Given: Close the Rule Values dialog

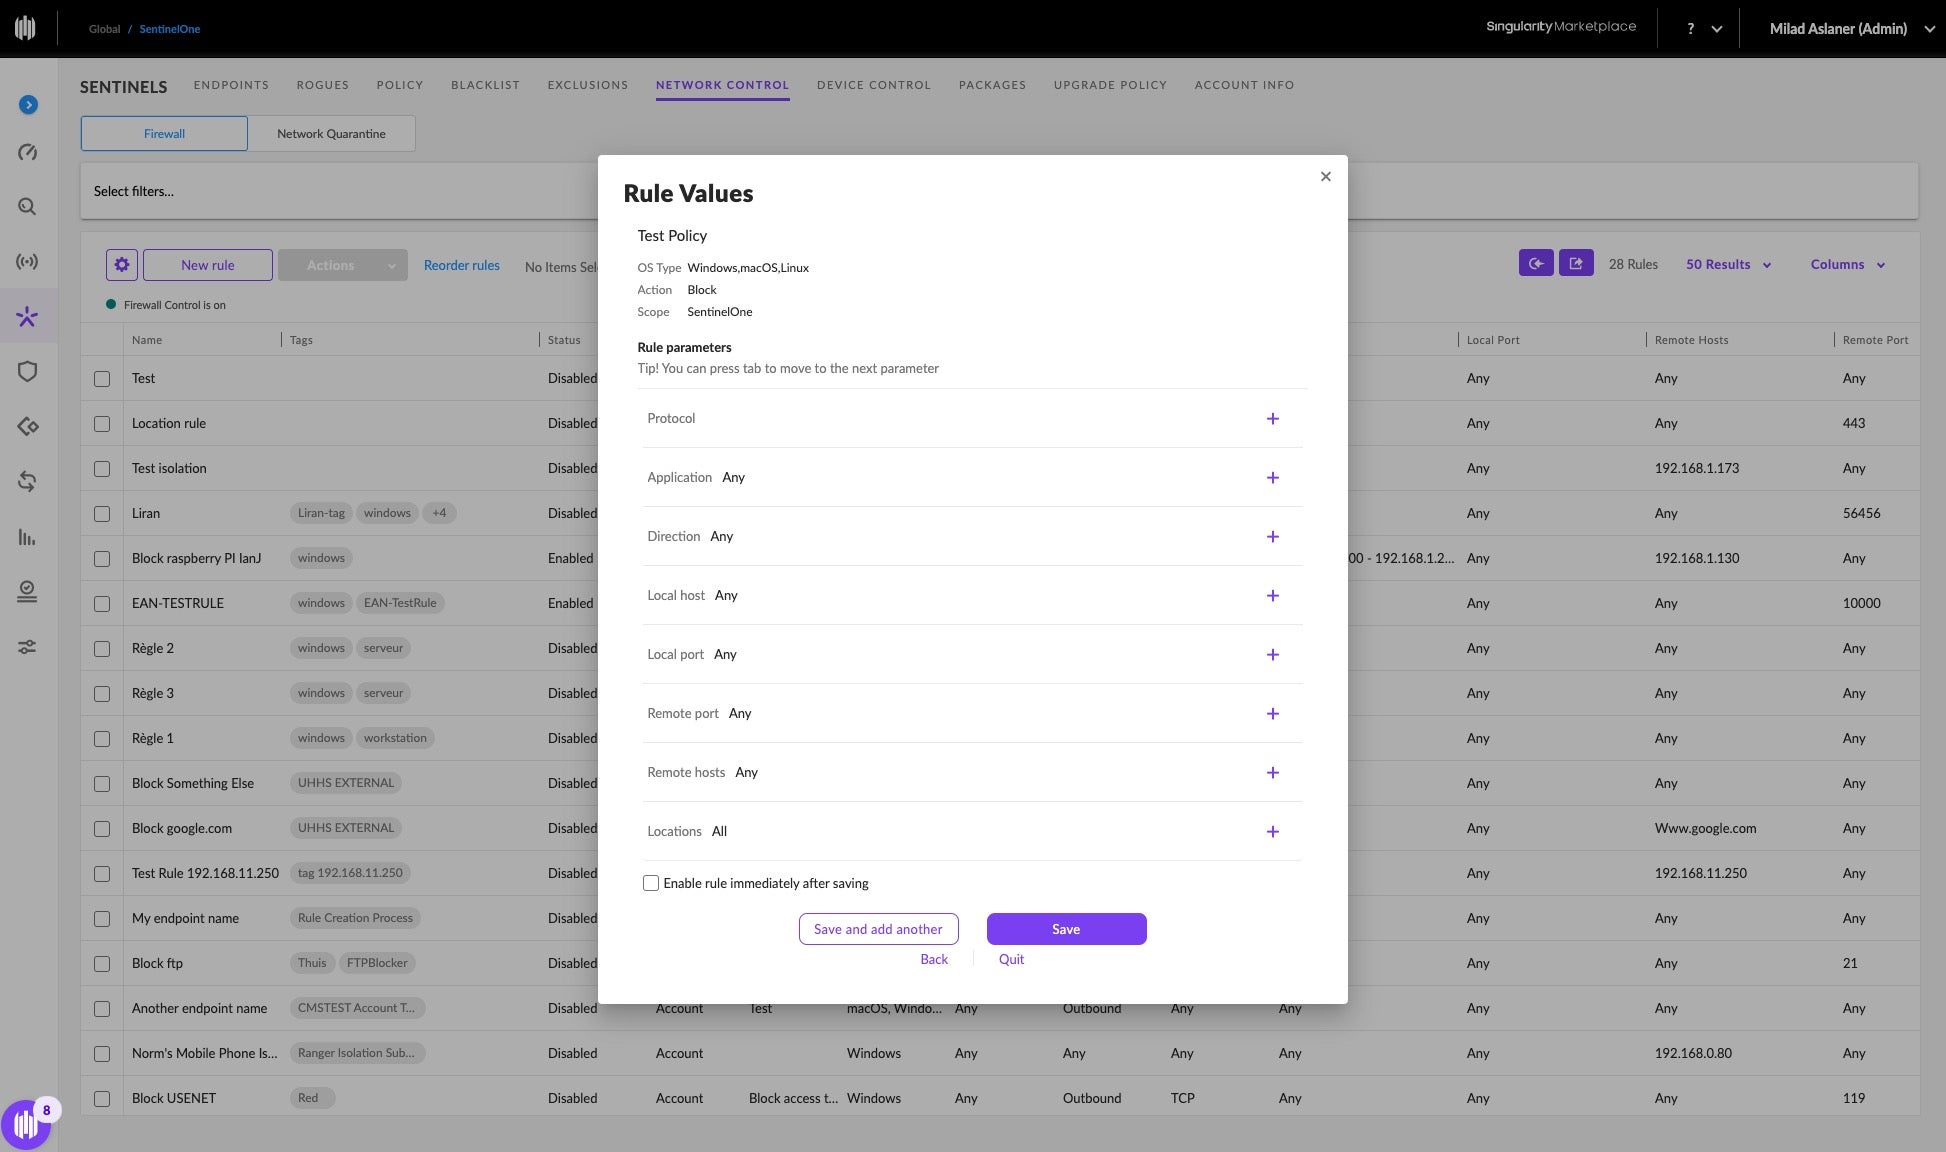Looking at the screenshot, I should (x=1325, y=177).
